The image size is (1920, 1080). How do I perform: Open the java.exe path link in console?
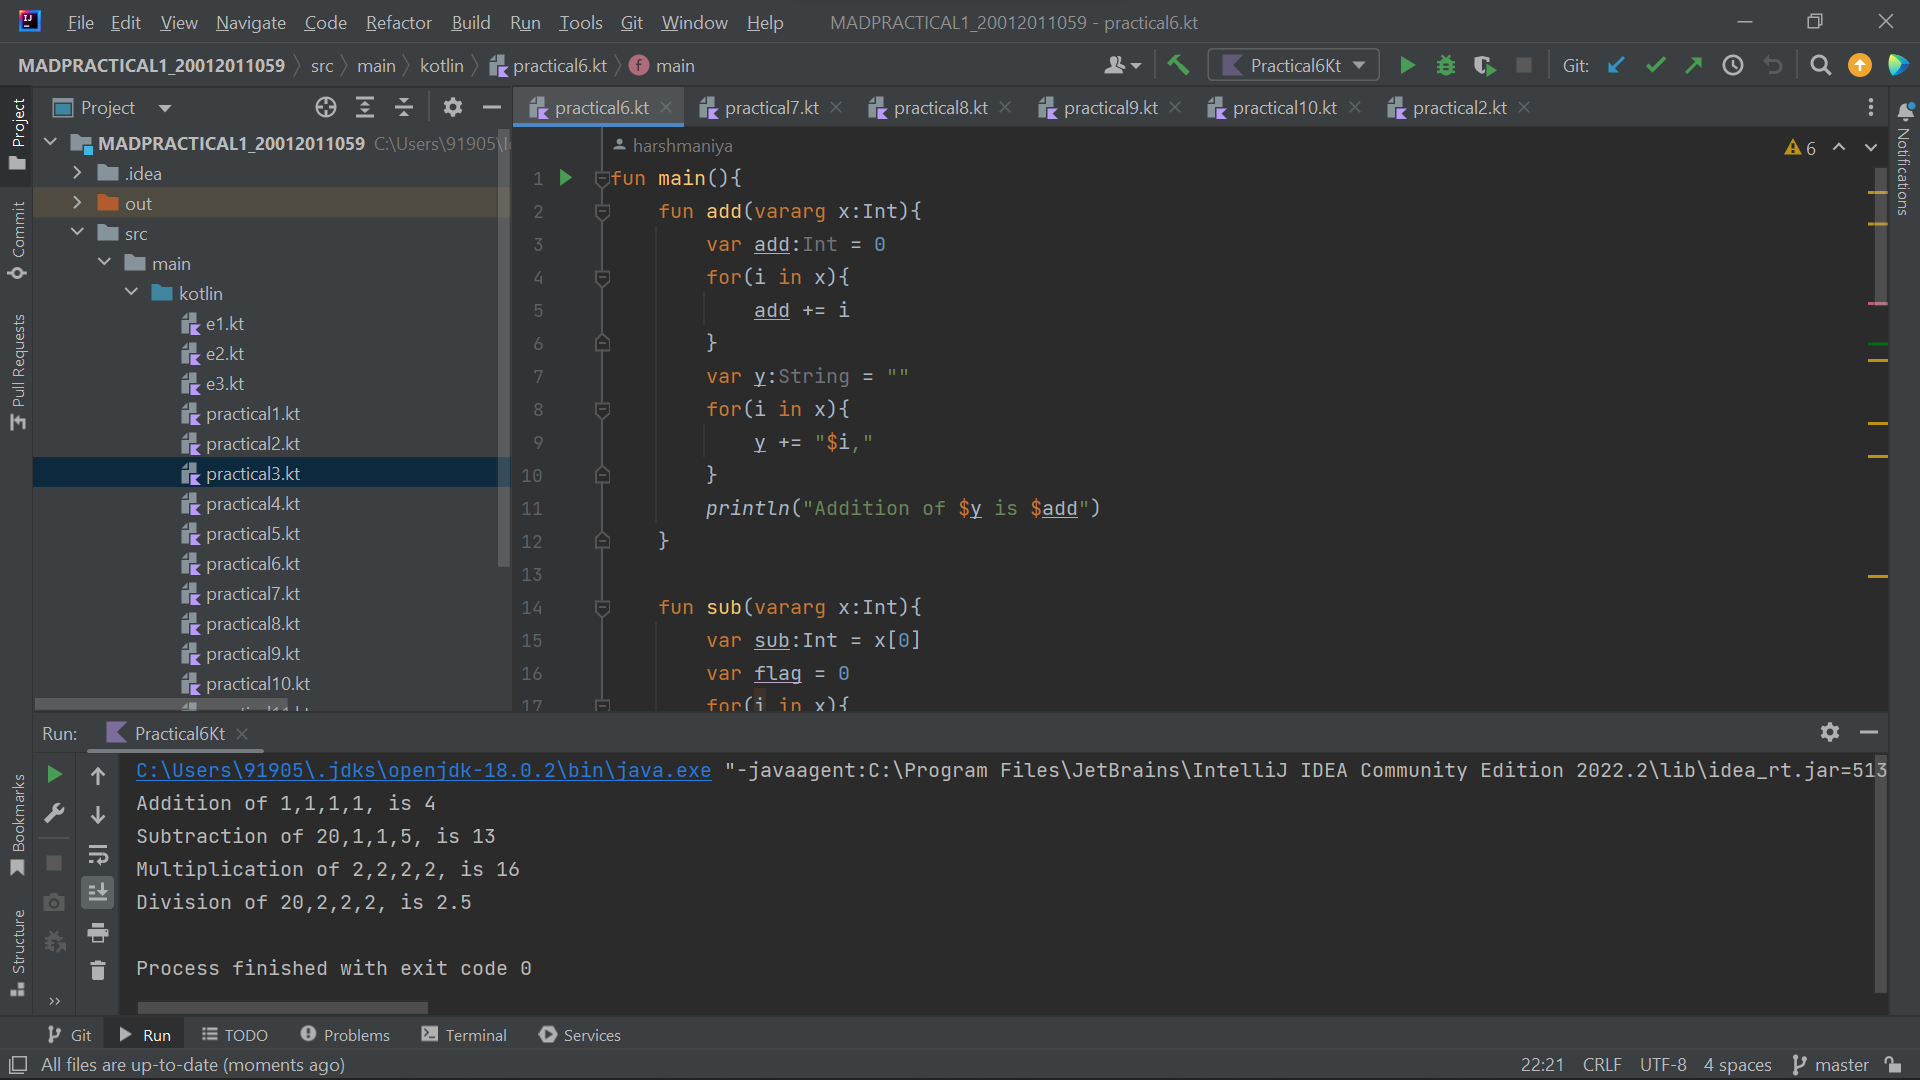coord(423,771)
